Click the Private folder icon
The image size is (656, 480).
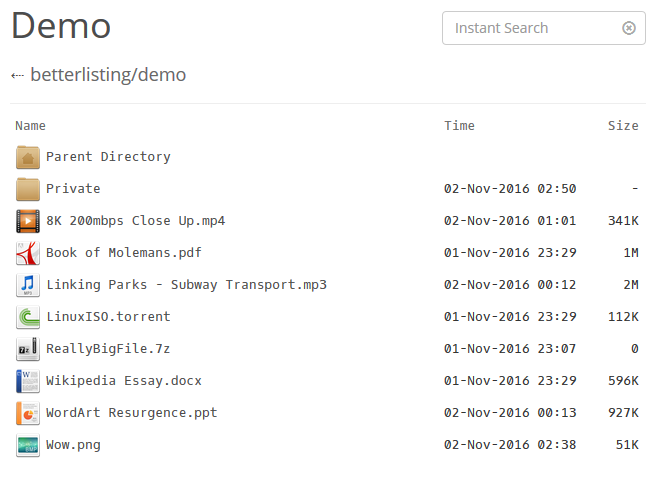tap(28, 189)
